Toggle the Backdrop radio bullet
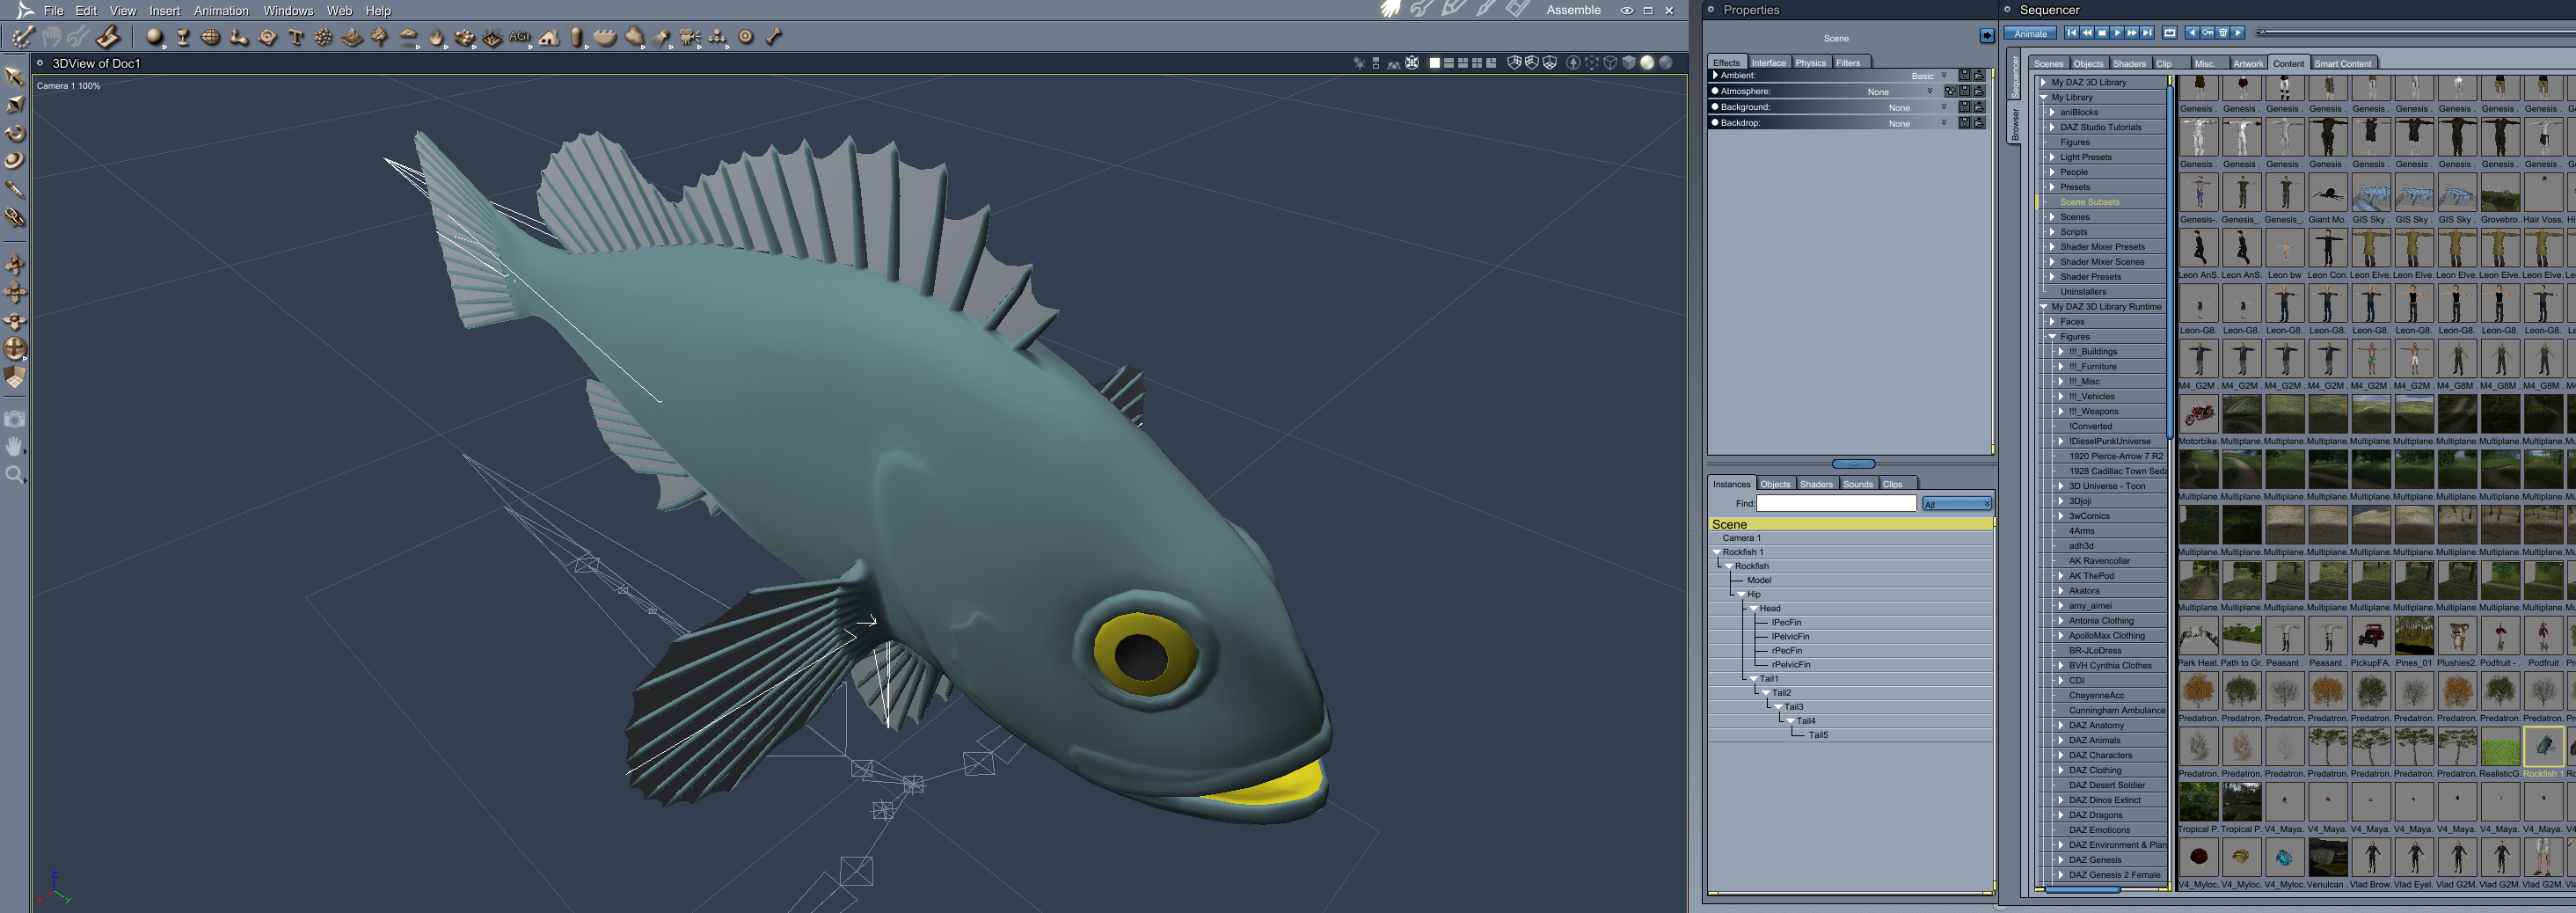The width and height of the screenshot is (2576, 913). point(1714,123)
